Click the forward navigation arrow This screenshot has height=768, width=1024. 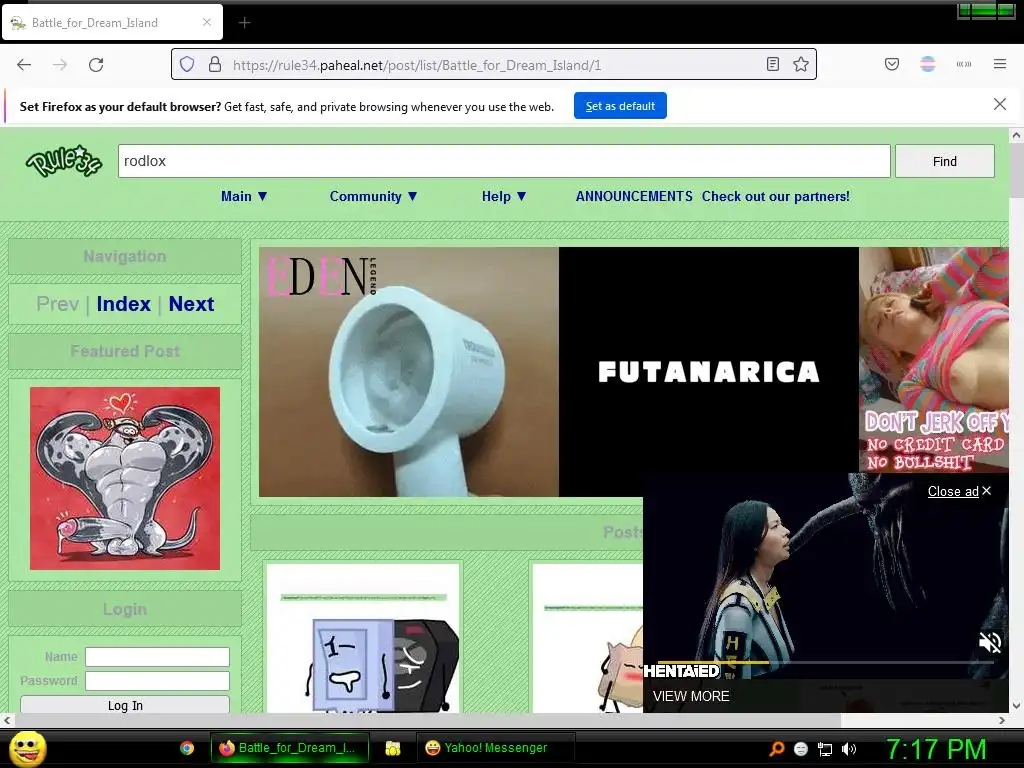(x=60, y=65)
